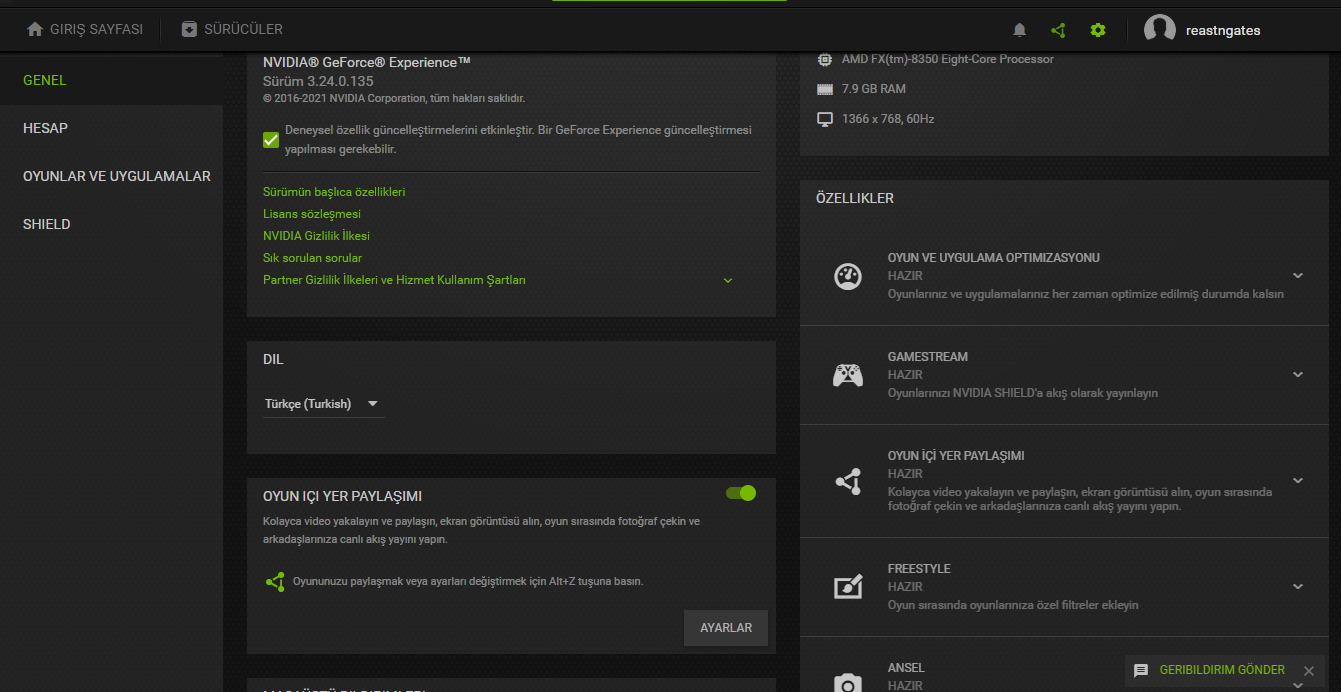Screen dimensions: 1341x692
Task: Open Sürümün başlıca özellikleri link
Action: coord(334,192)
